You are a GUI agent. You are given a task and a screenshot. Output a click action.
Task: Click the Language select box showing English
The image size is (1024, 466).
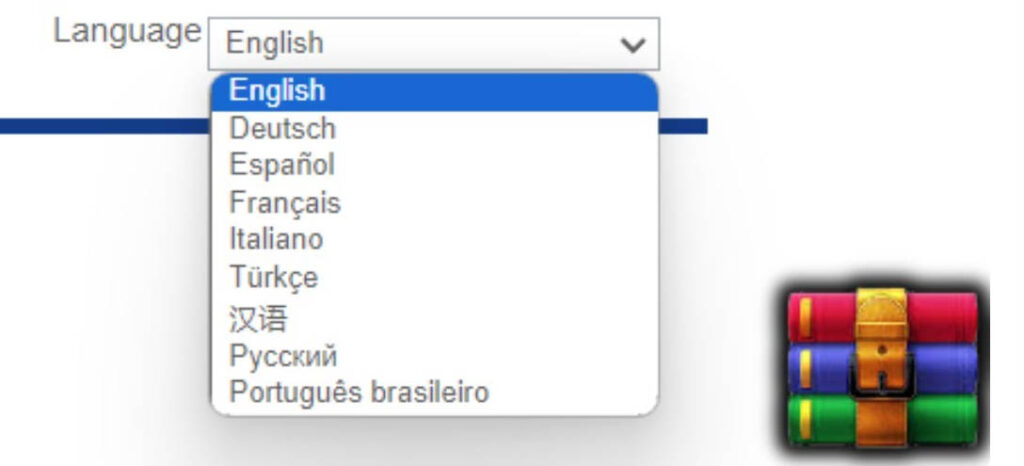pos(420,44)
